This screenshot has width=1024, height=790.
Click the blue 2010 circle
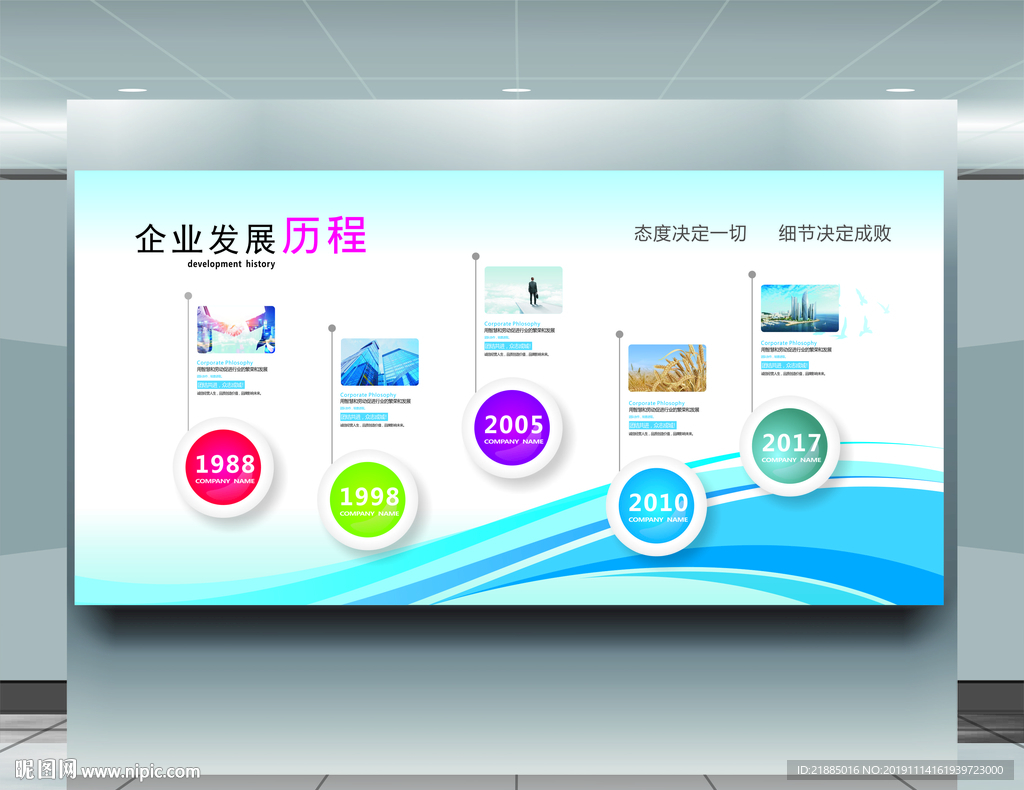click(x=657, y=505)
